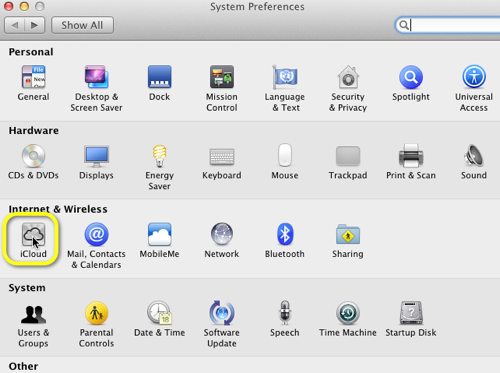Minimize the window with the yellow button
Viewport: 500px width, 373px height.
coord(24,6)
